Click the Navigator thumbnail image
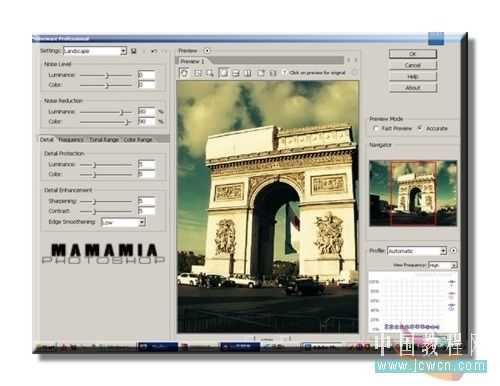 pyautogui.click(x=413, y=193)
